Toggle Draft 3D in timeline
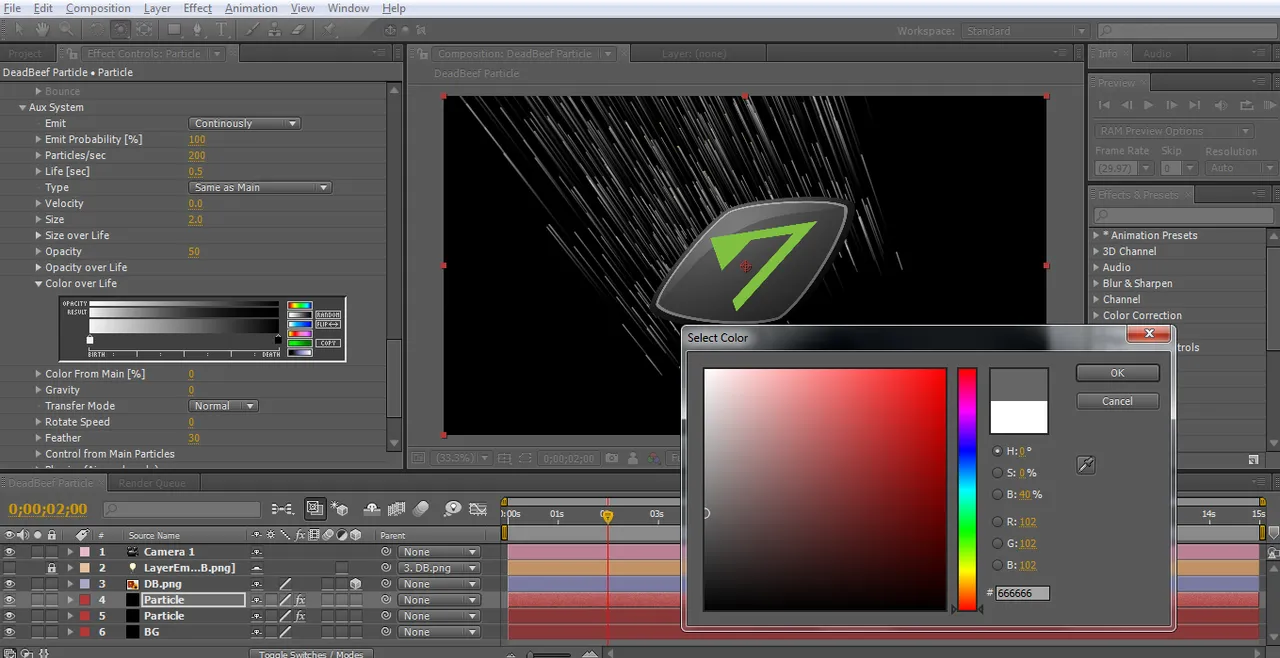Screen dimensions: 1280x658 pos(339,509)
